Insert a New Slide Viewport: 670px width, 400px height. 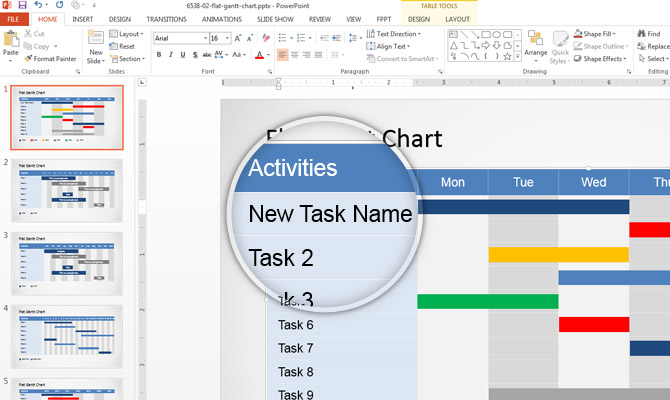(95, 47)
